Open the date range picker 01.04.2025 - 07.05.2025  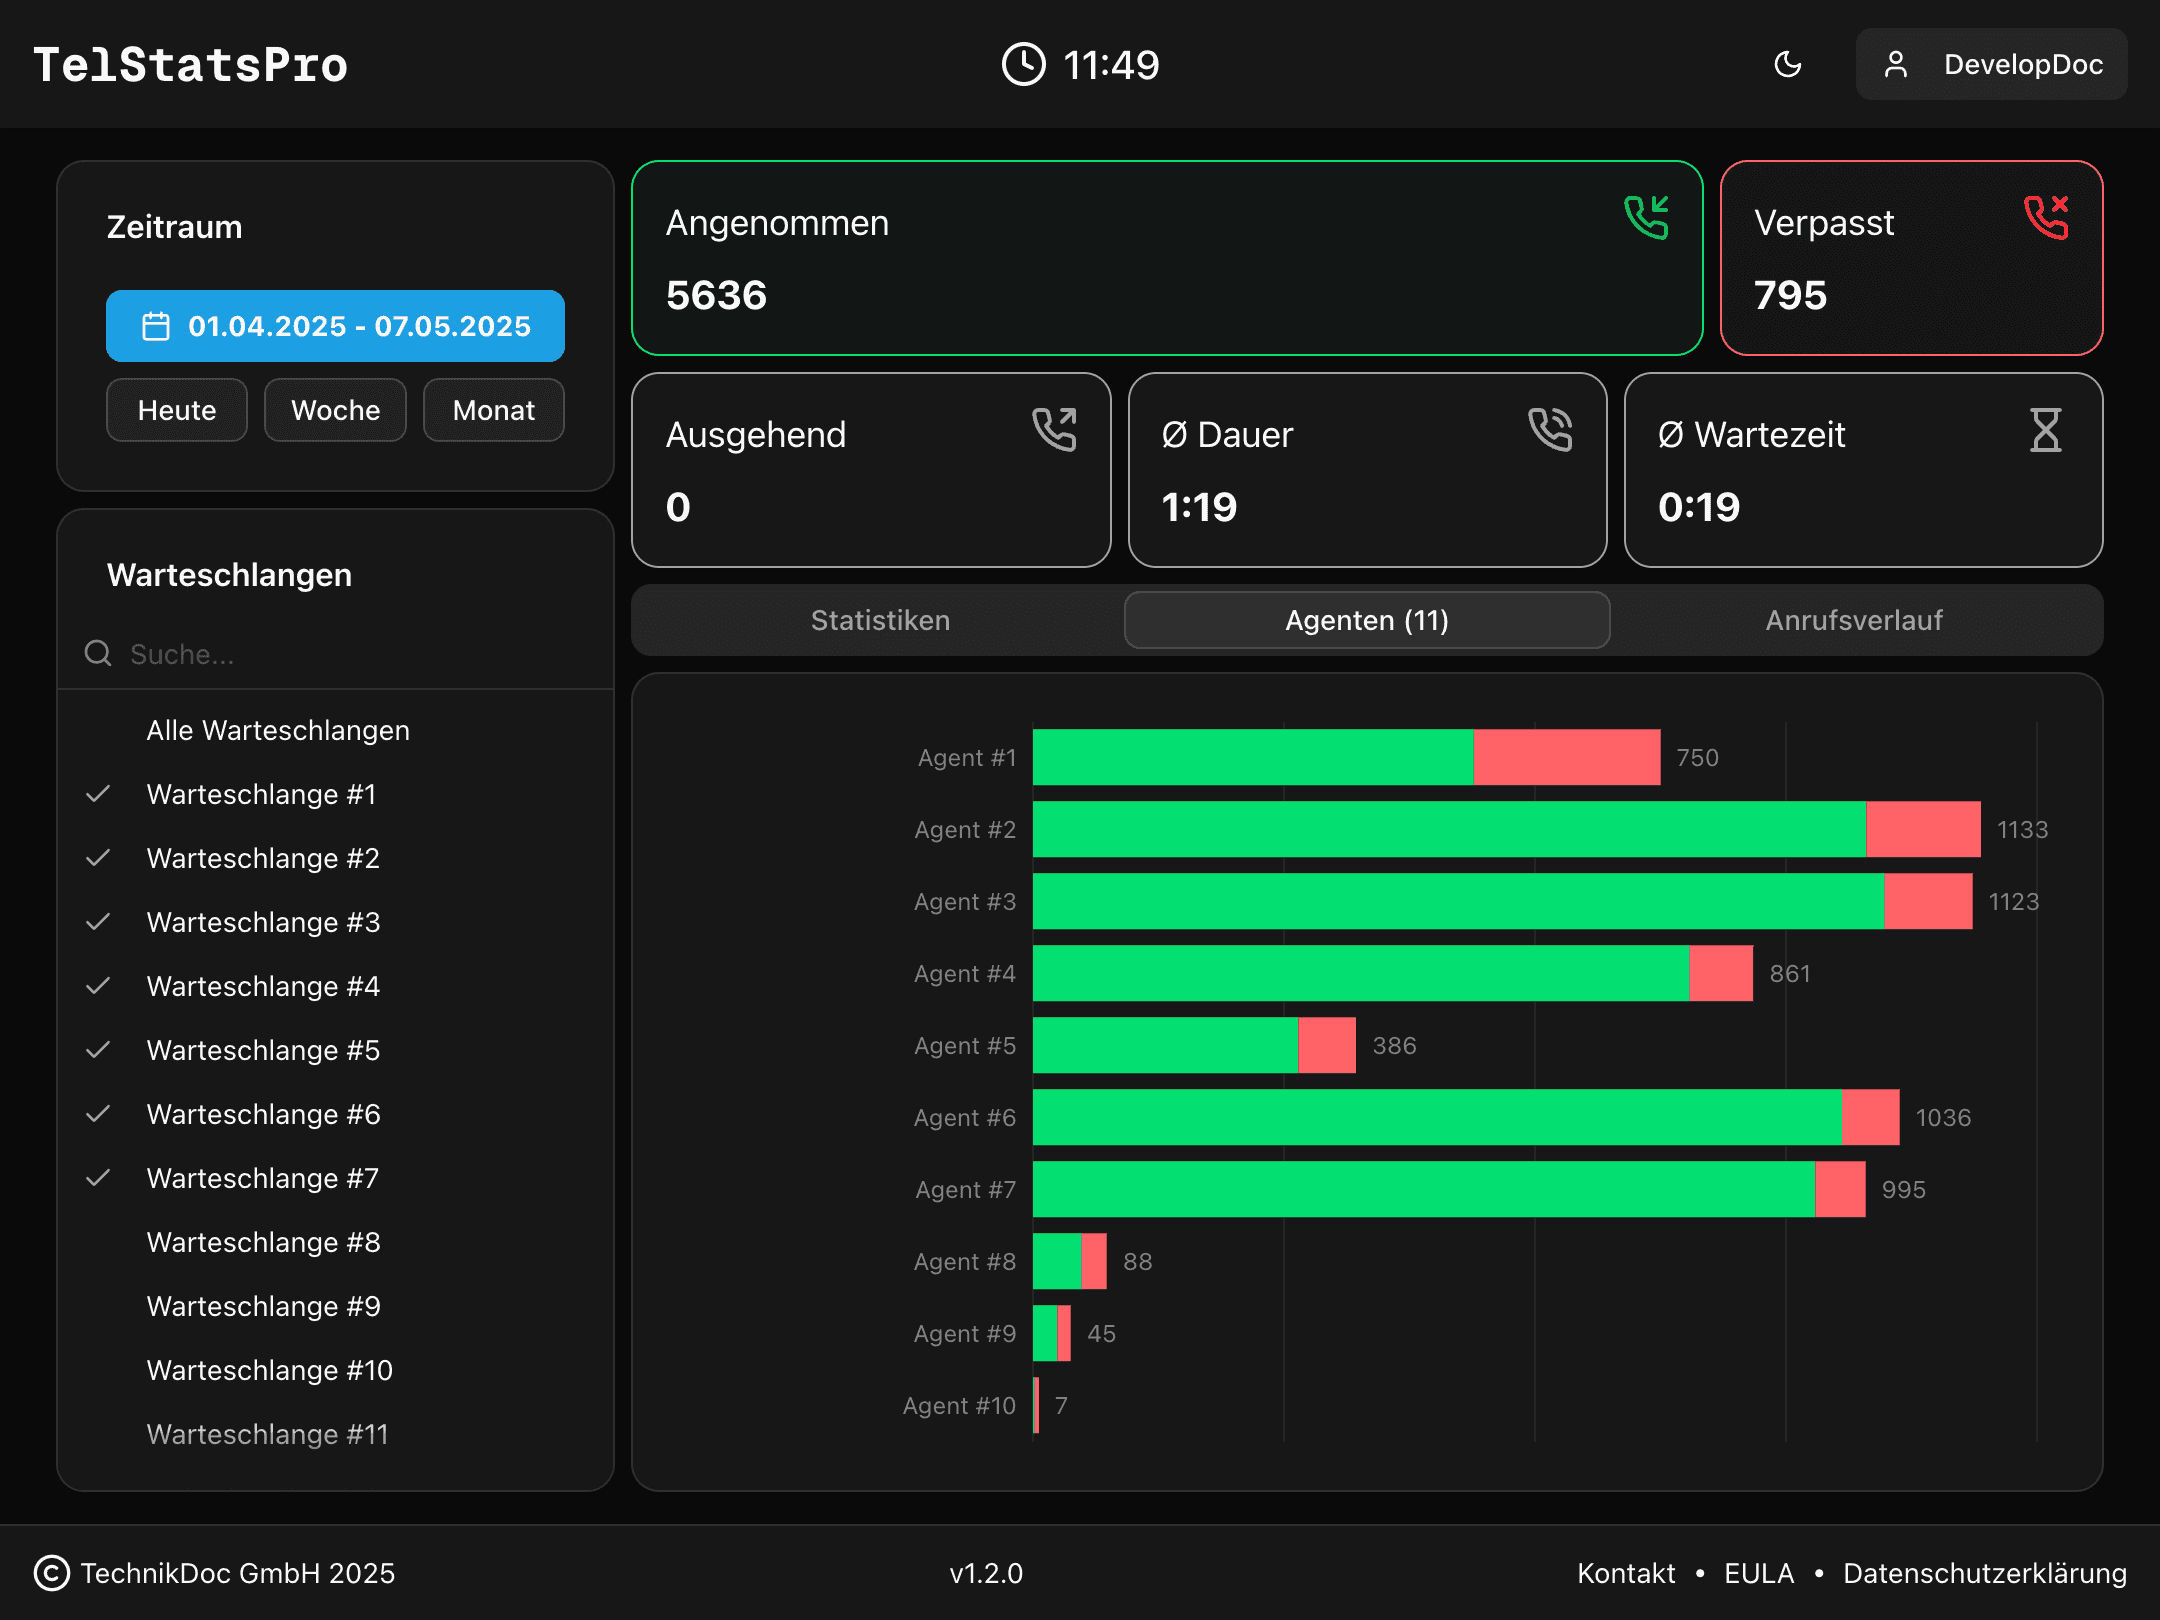coord(335,326)
